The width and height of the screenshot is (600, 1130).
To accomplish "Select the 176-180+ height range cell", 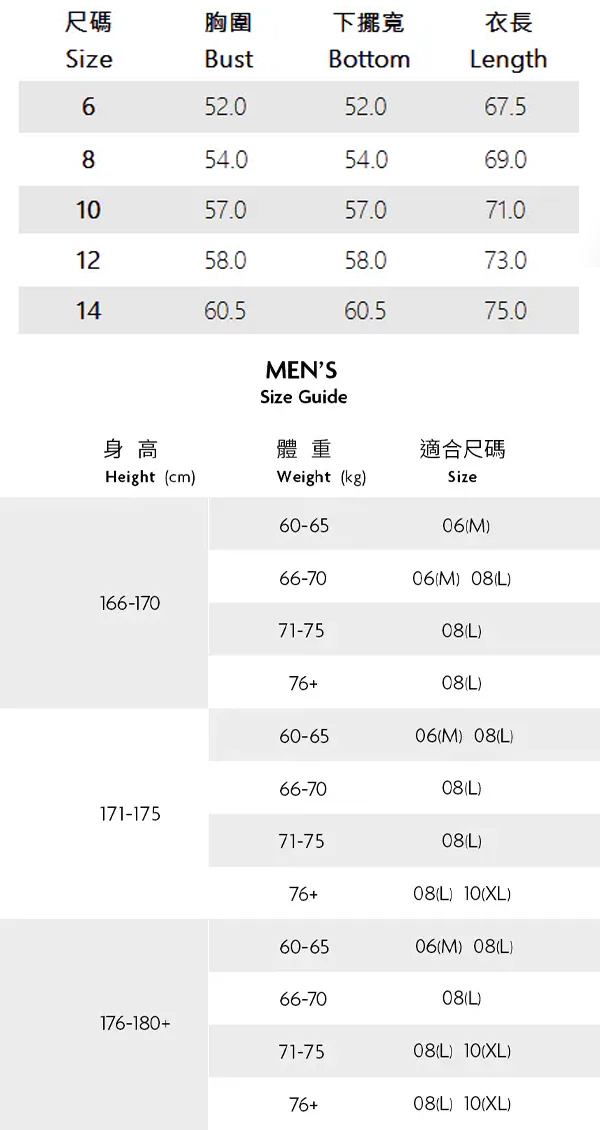I will click(135, 1024).
